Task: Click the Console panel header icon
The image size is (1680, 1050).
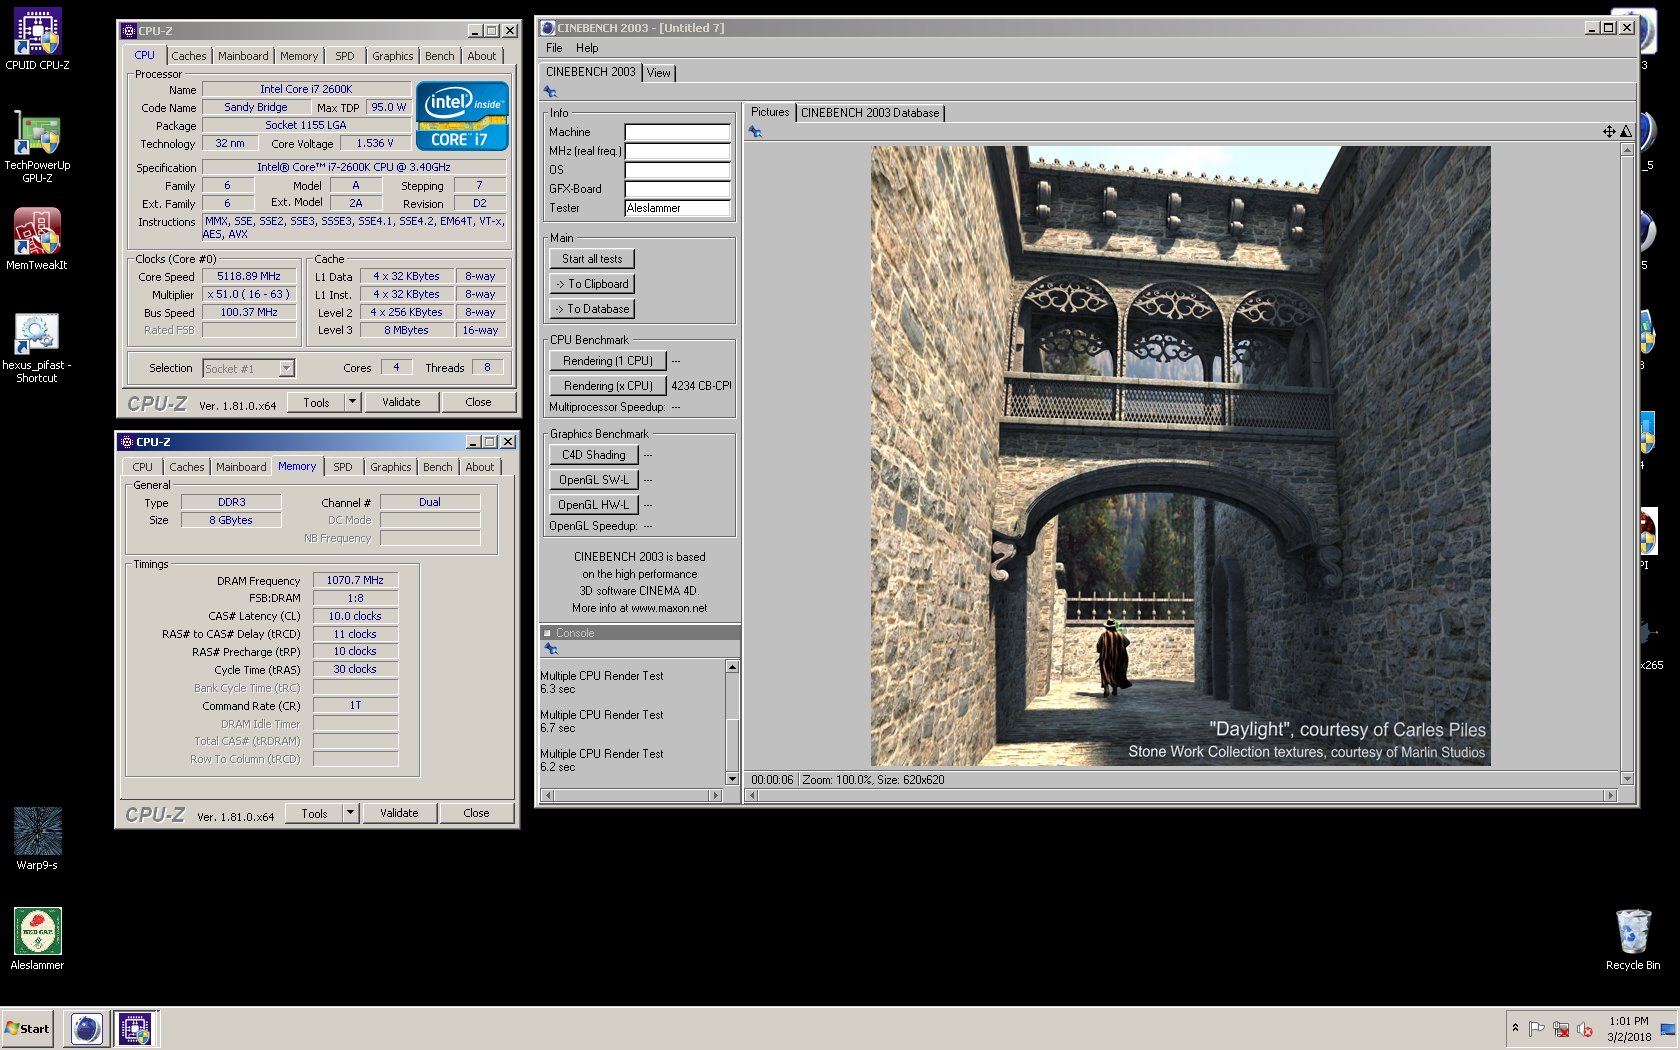Action: click(547, 633)
